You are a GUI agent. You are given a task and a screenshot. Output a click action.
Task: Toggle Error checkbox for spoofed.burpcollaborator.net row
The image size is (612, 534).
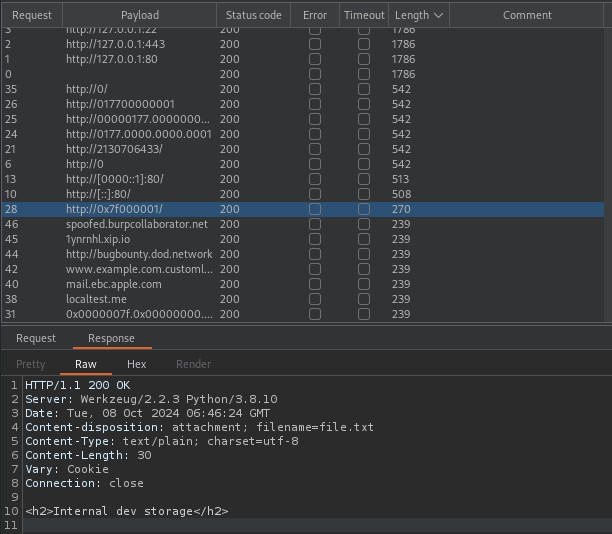point(315,224)
